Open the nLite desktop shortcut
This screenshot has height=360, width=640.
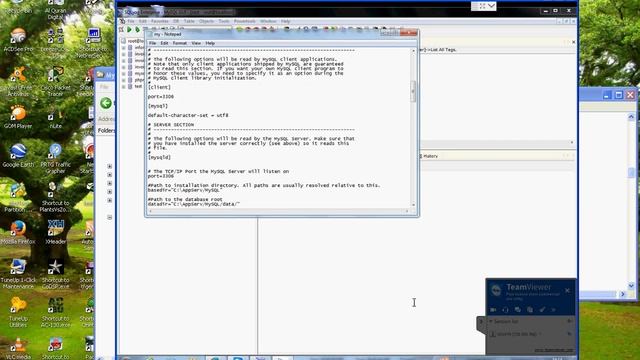click(x=56, y=118)
